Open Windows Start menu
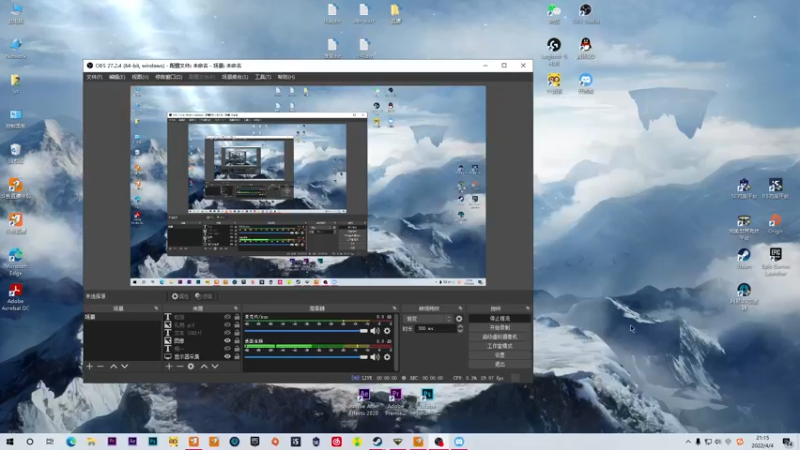Image resolution: width=800 pixels, height=450 pixels. (x=10, y=441)
